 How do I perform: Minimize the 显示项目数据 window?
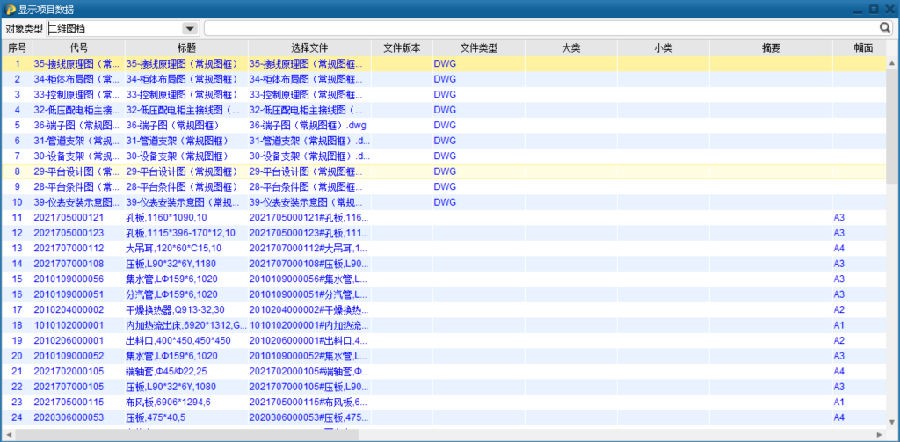pos(858,8)
